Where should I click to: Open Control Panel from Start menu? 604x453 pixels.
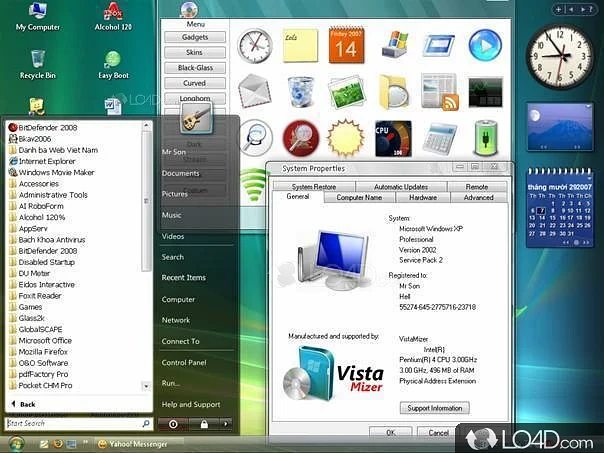(x=184, y=362)
